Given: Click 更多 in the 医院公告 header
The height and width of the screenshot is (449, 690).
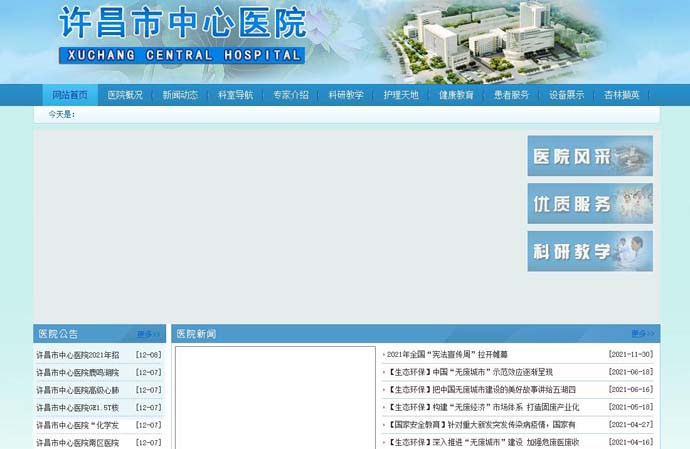Looking at the screenshot, I should 148,334.
